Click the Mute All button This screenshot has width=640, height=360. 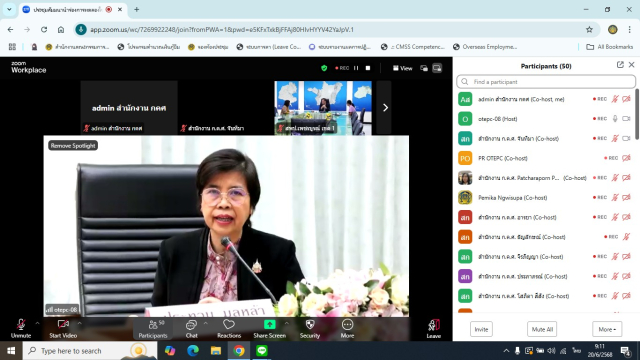[x=542, y=329]
